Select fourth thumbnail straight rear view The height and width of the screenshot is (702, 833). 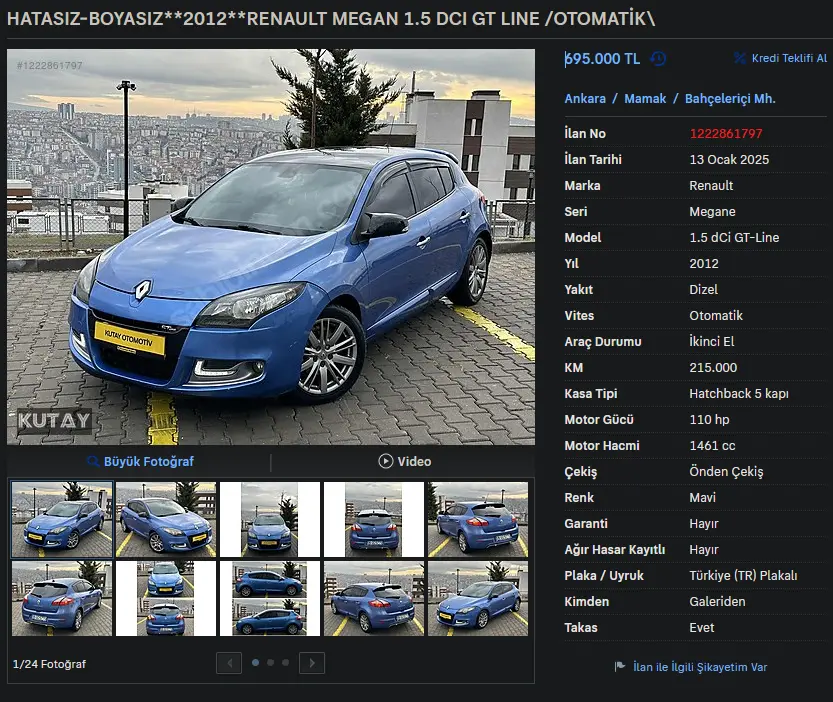tap(374, 519)
